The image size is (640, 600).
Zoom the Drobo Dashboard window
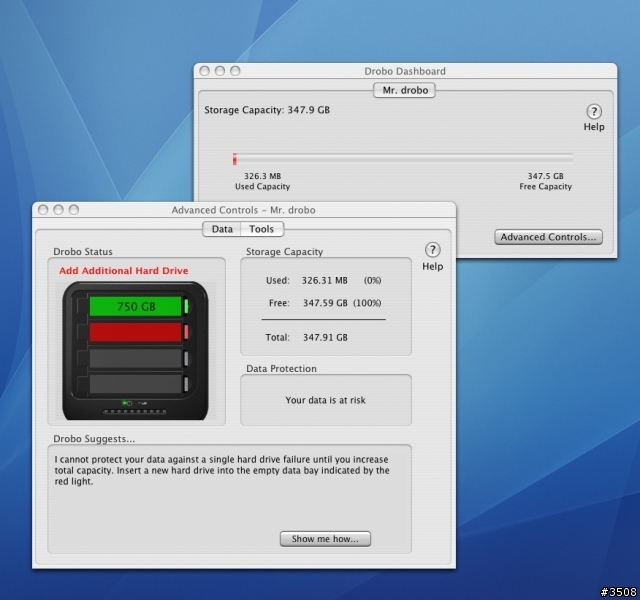click(235, 71)
